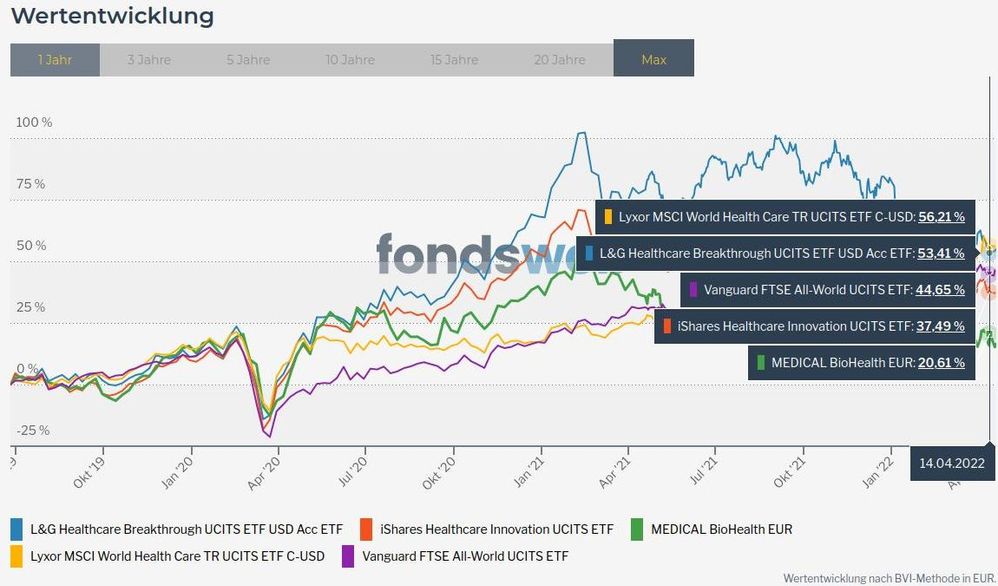This screenshot has width=998, height=586.
Task: Toggle L&G Healthcare Breakthrough legend label
Action: 186,529
